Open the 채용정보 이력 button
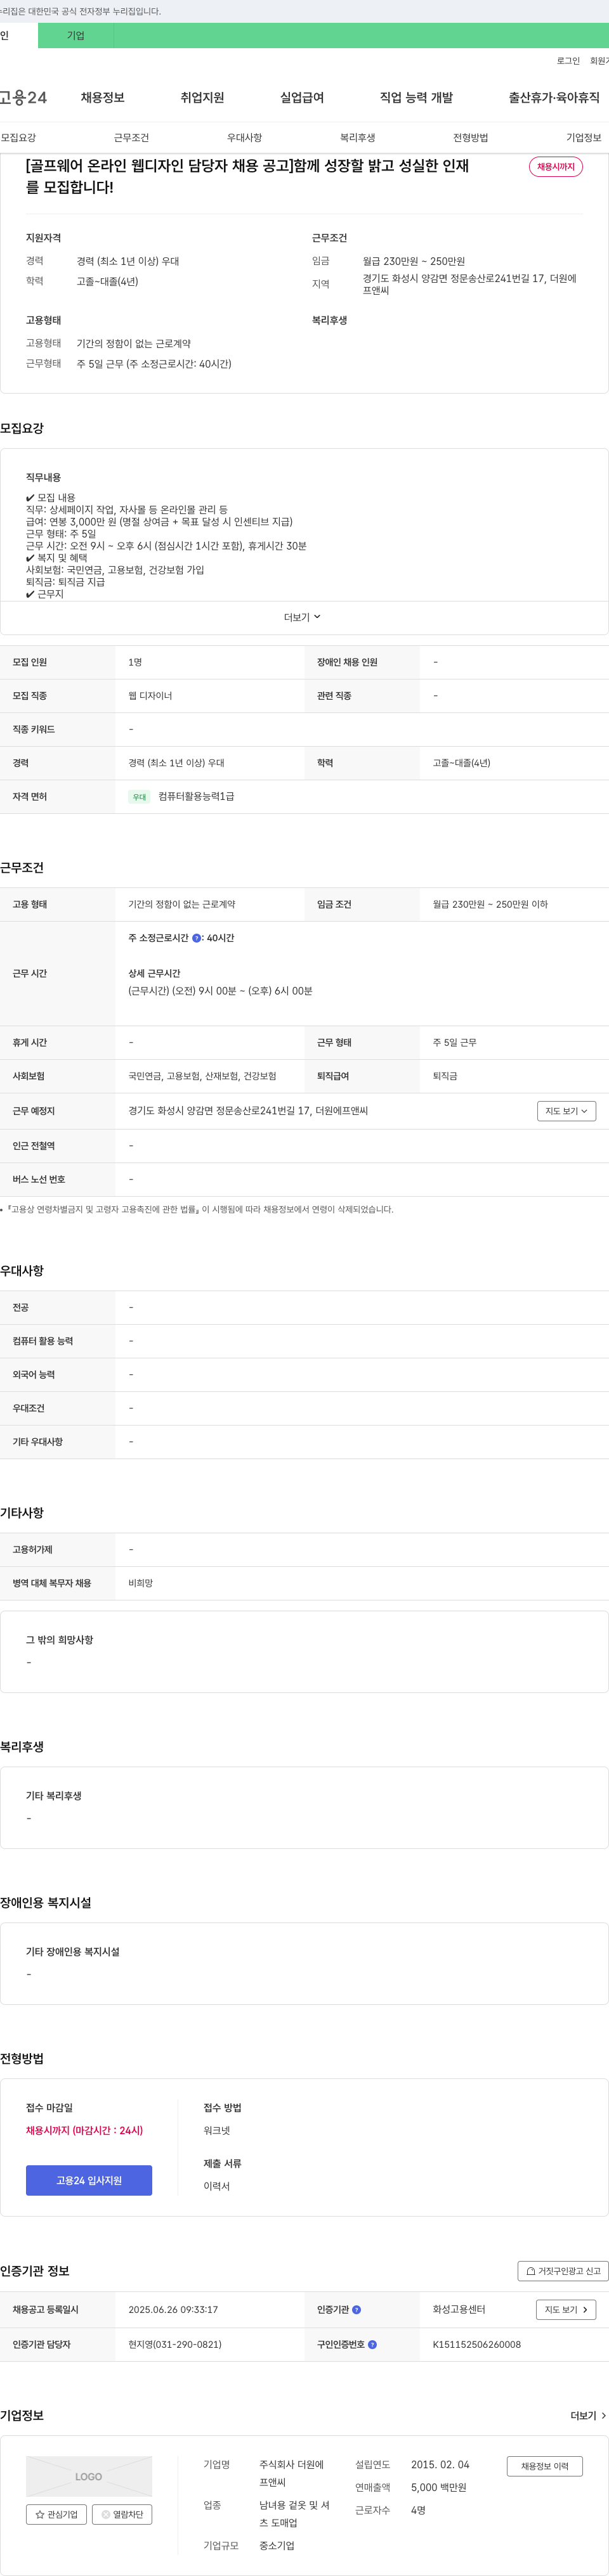Screen dimensions: 609x2576 click(545, 2466)
